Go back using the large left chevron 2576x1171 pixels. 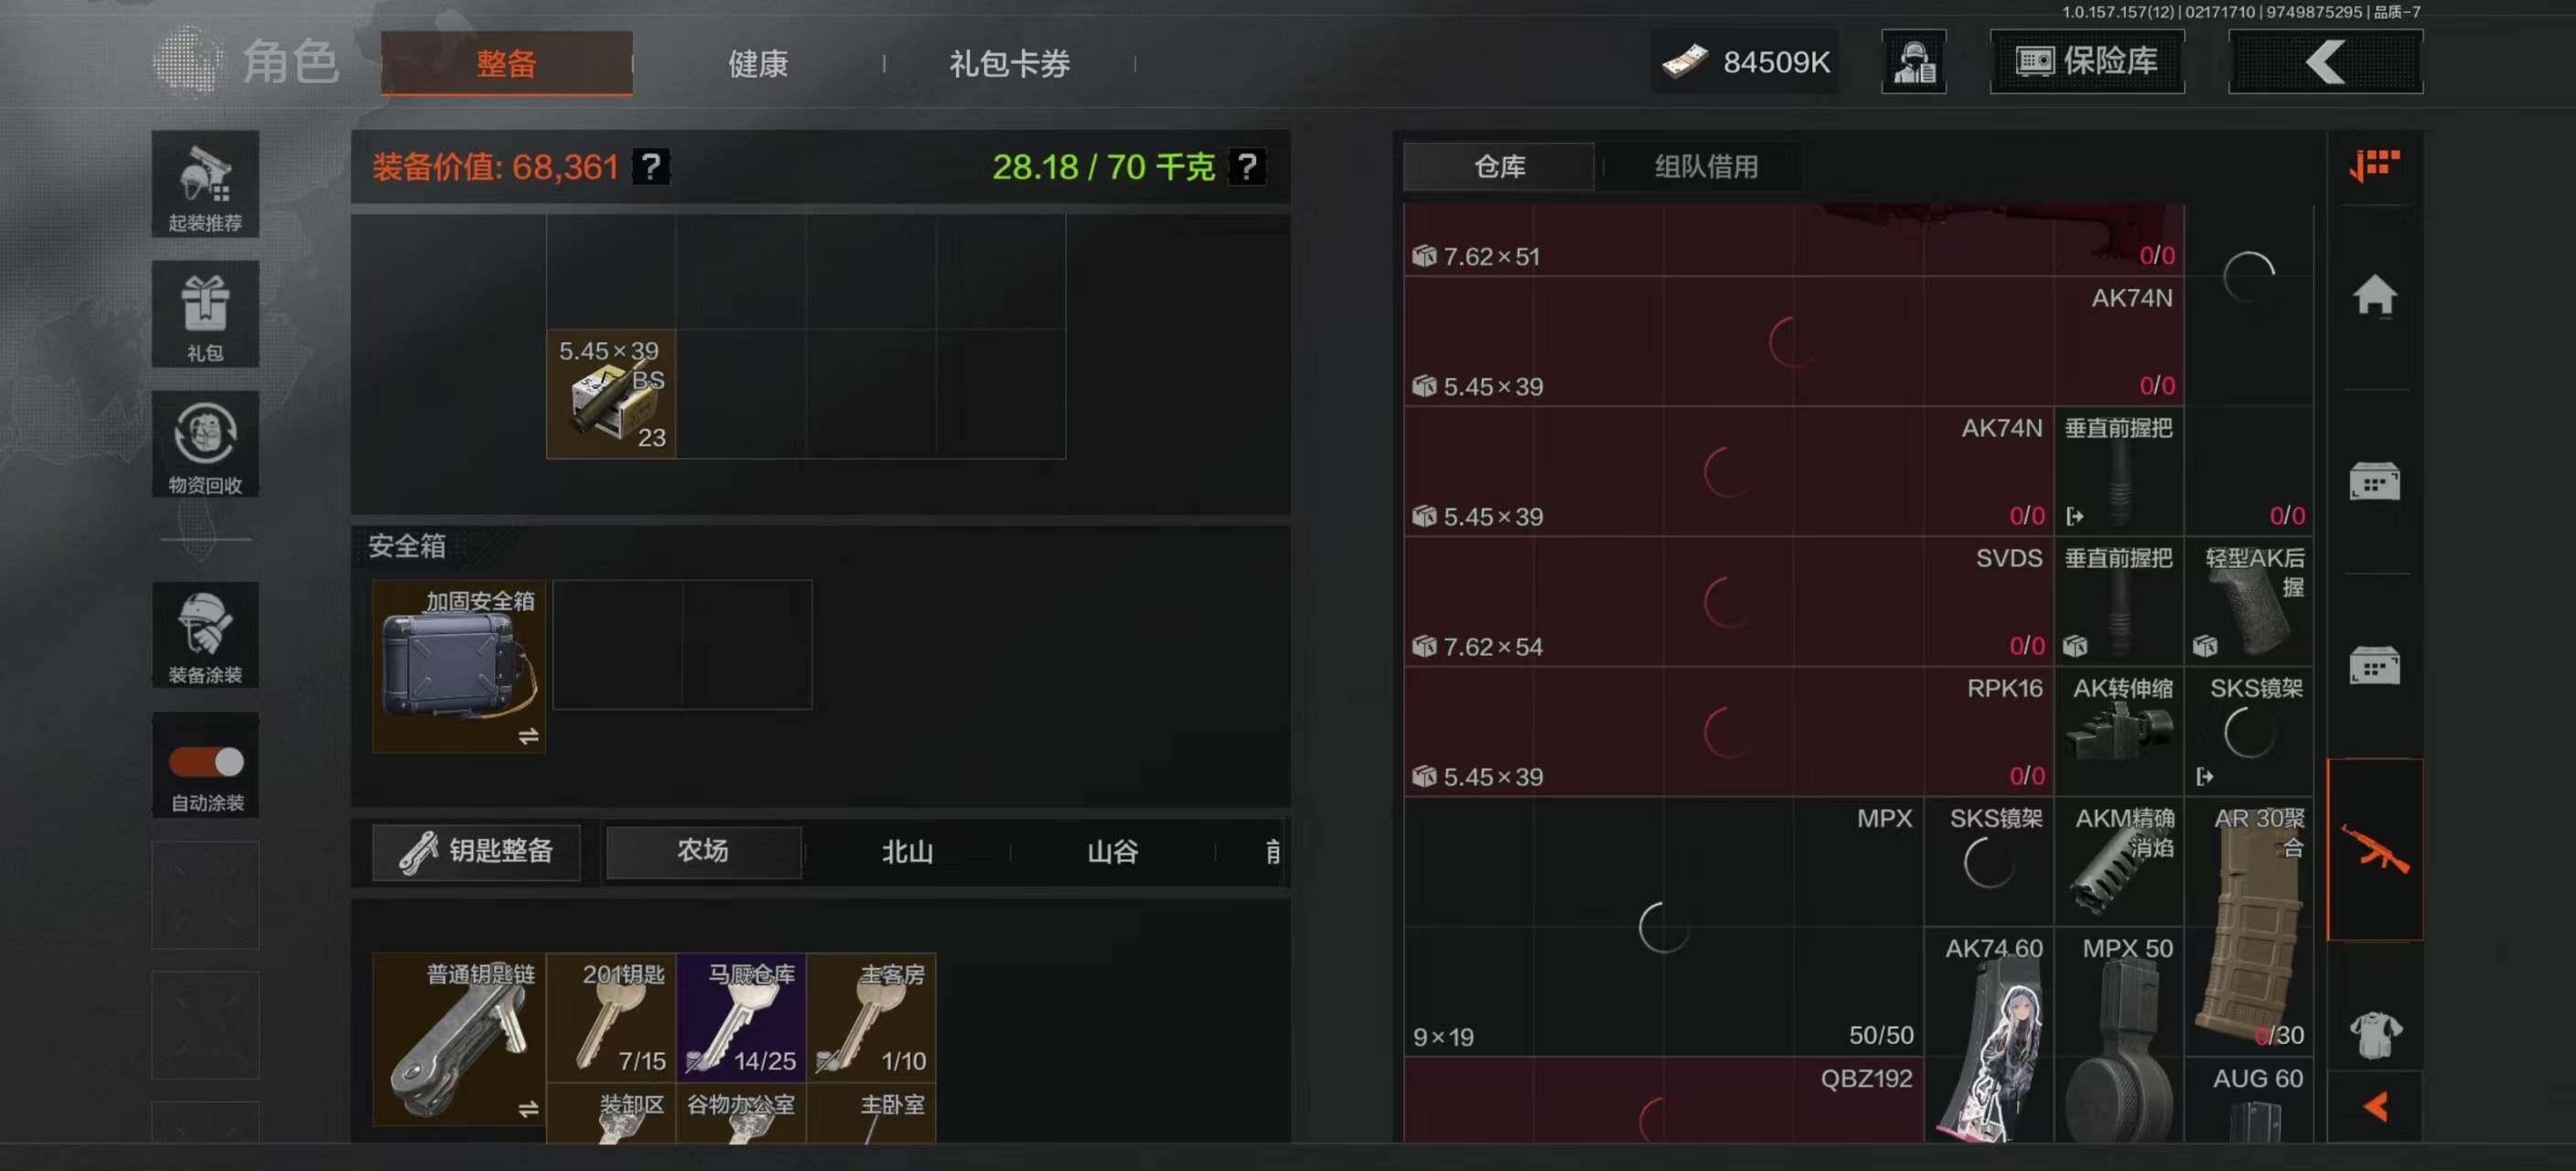tap(2325, 62)
